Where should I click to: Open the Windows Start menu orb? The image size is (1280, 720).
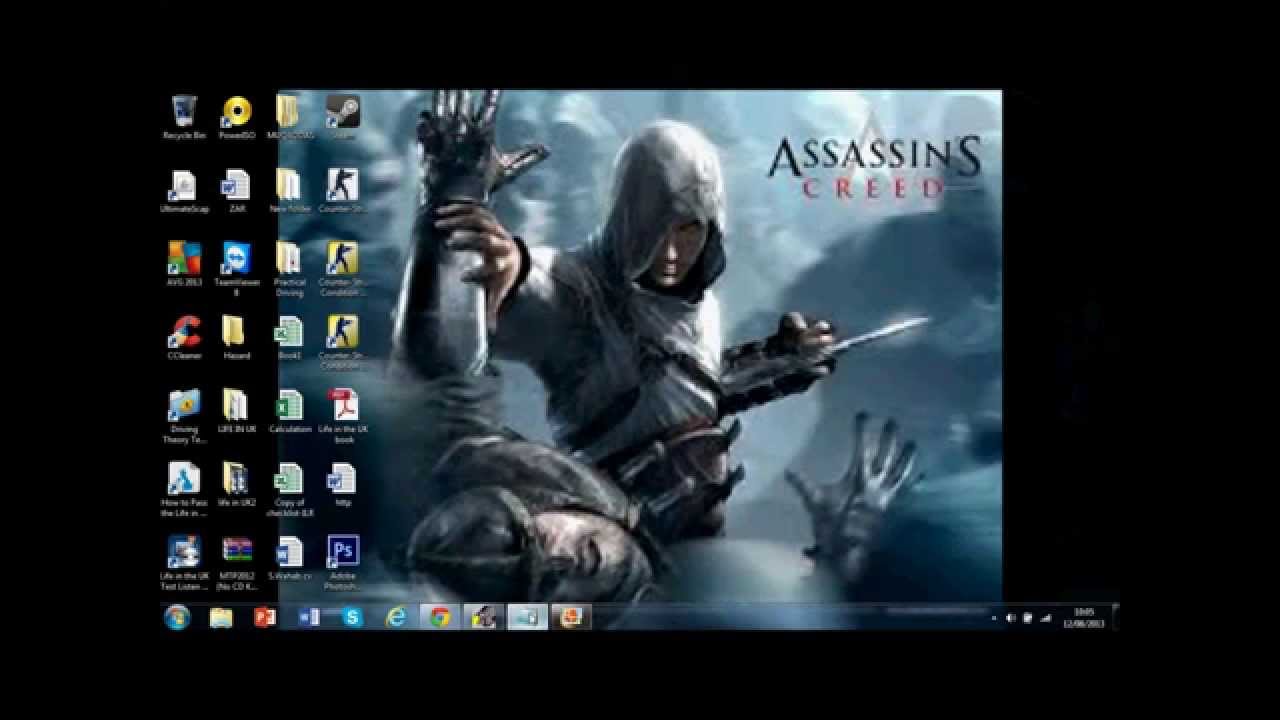pos(177,617)
